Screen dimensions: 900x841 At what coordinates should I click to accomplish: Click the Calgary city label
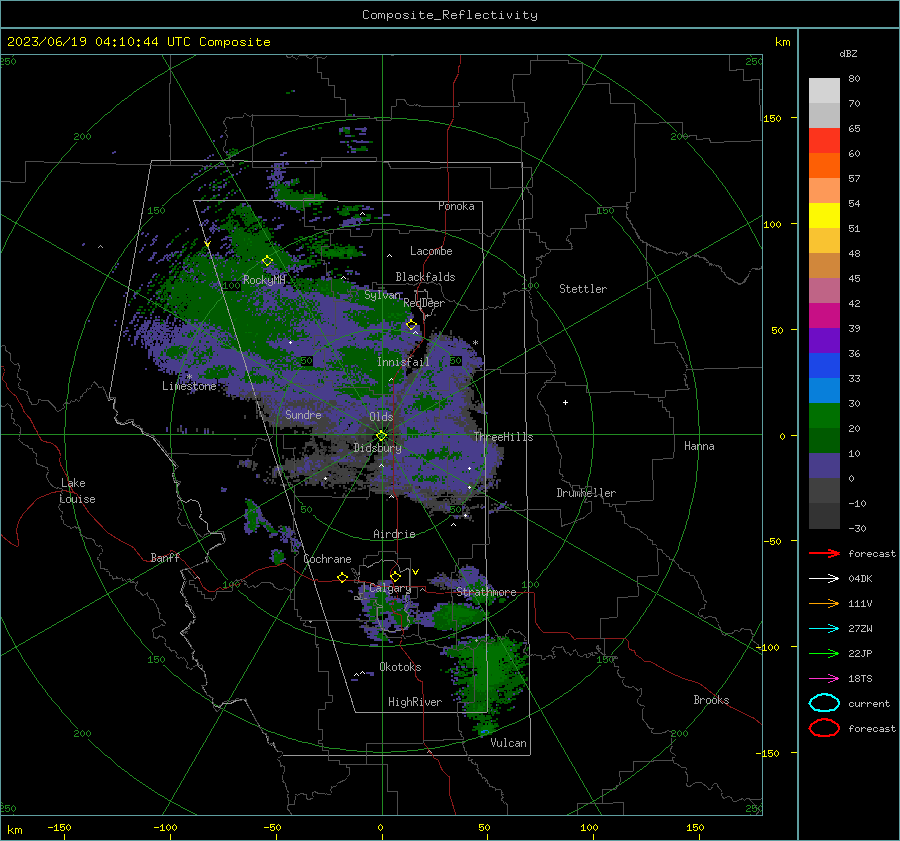pyautogui.click(x=390, y=588)
